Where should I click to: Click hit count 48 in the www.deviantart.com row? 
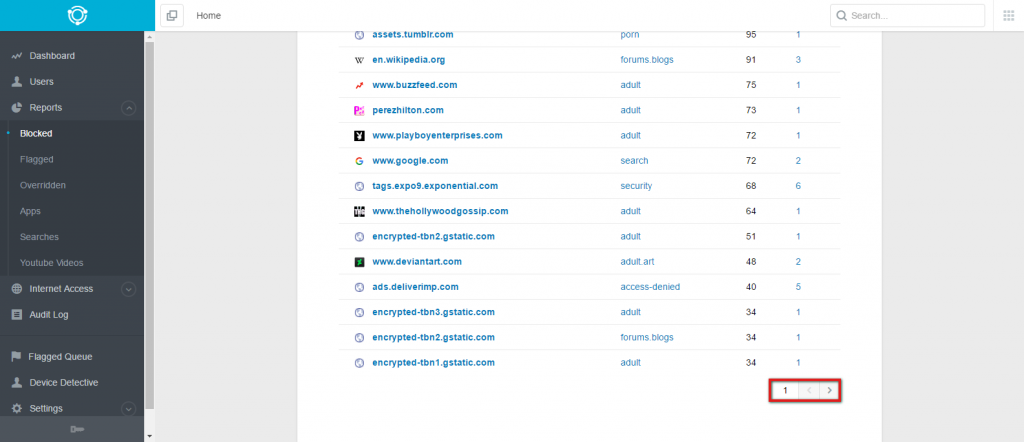(x=750, y=262)
